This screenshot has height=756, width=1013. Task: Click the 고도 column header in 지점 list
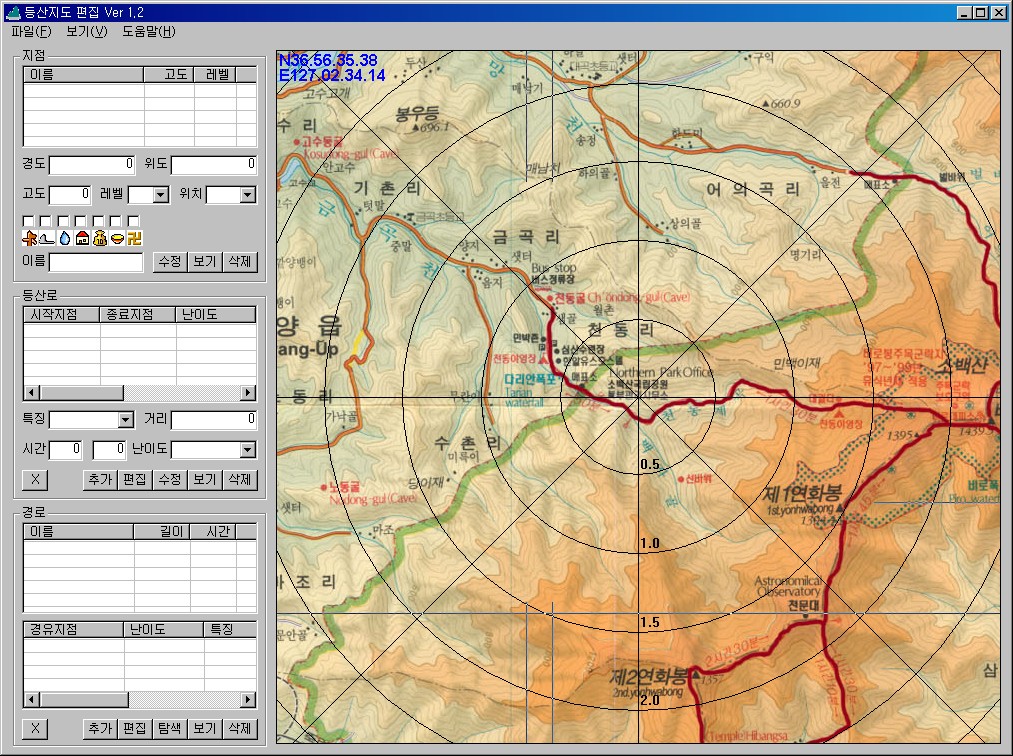[x=169, y=75]
